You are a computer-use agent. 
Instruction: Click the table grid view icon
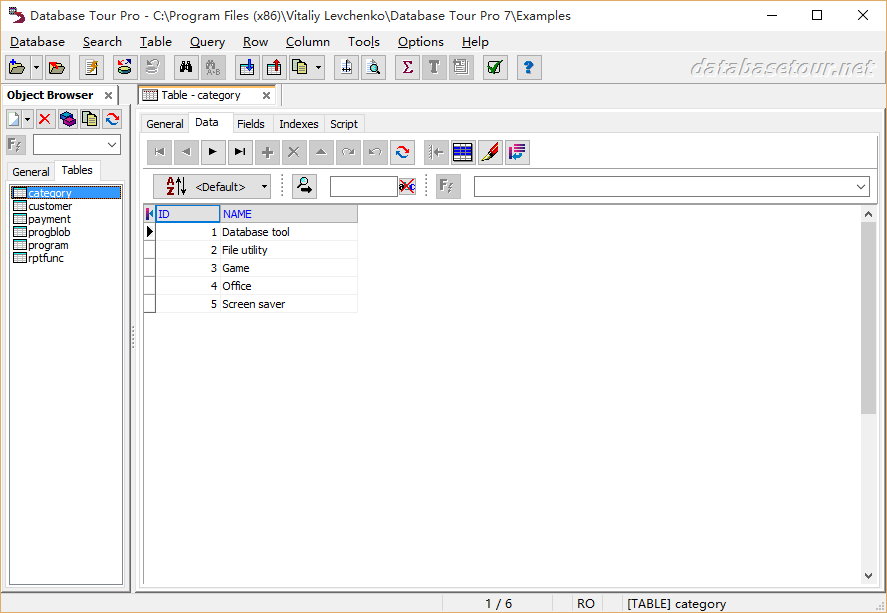point(463,152)
